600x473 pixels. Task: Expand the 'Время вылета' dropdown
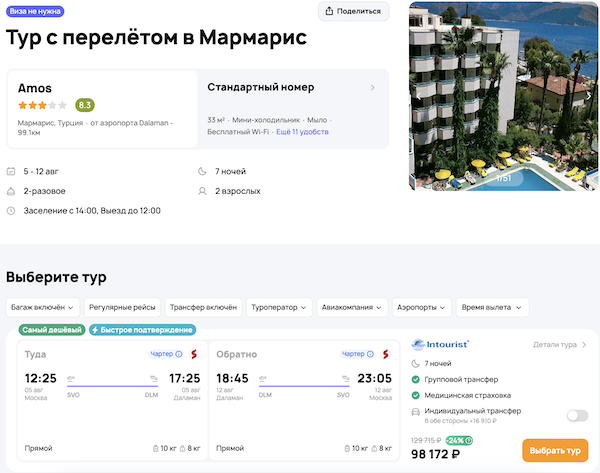tap(492, 307)
